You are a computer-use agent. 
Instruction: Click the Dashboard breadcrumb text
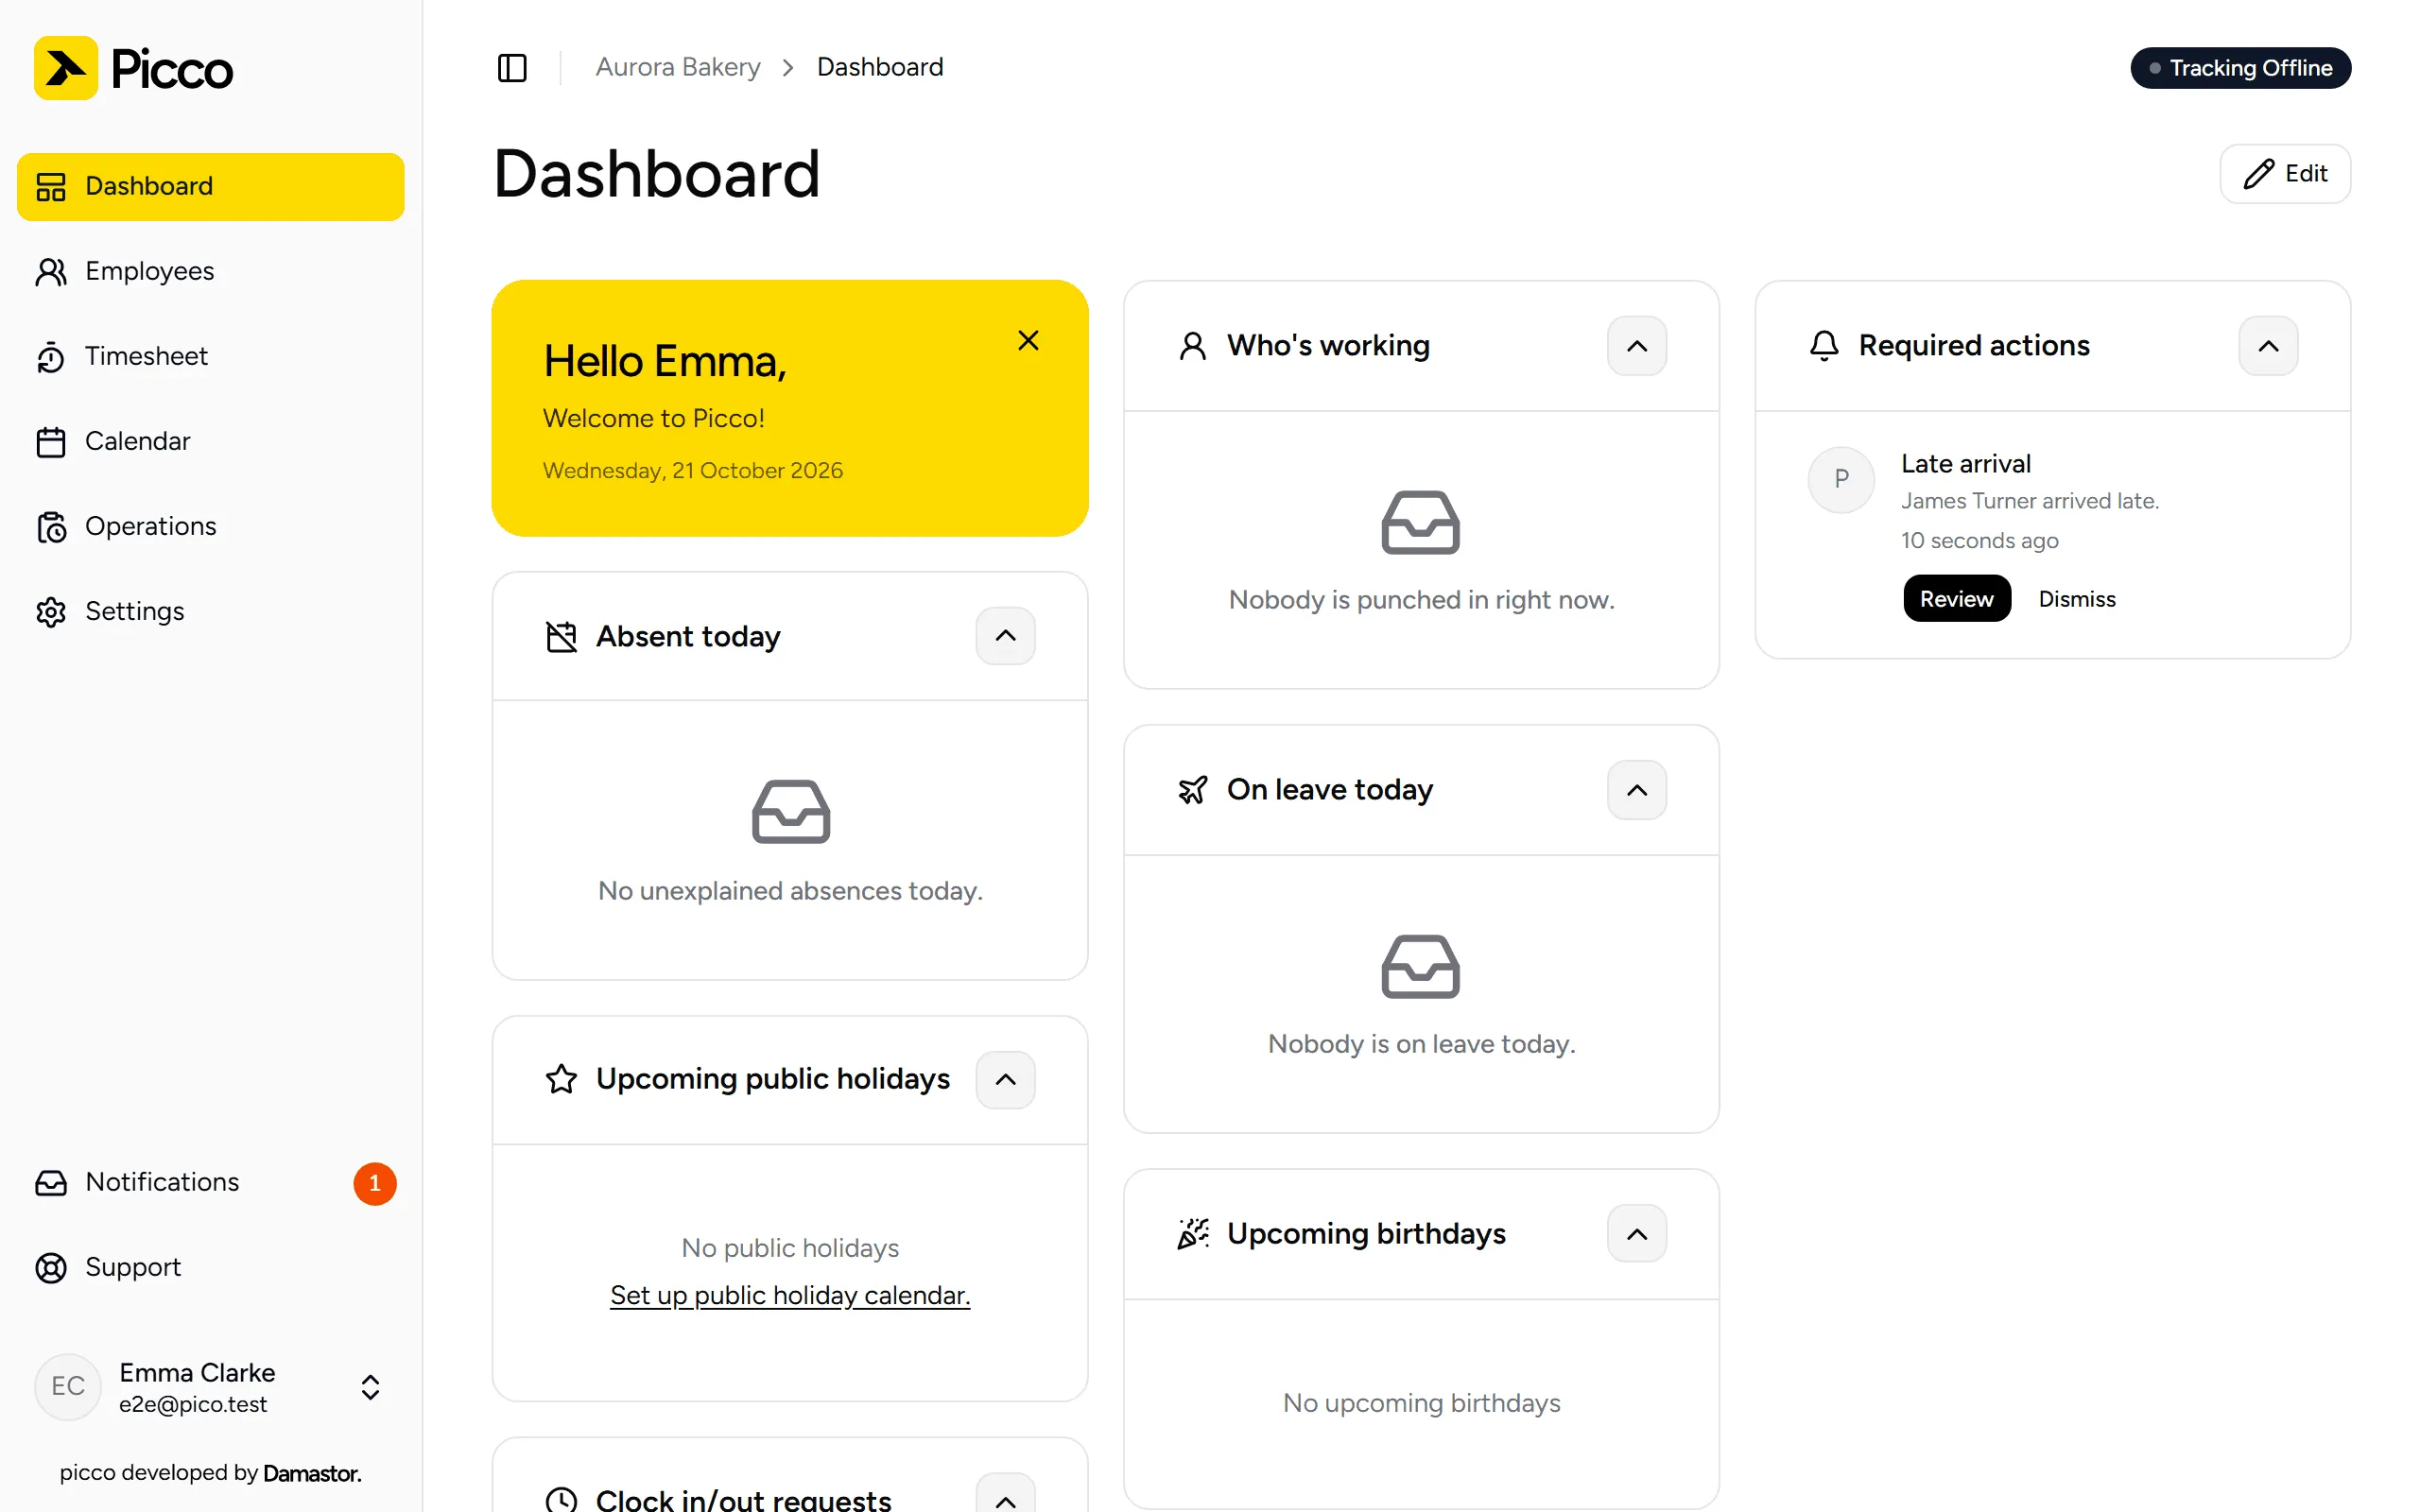pyautogui.click(x=880, y=67)
